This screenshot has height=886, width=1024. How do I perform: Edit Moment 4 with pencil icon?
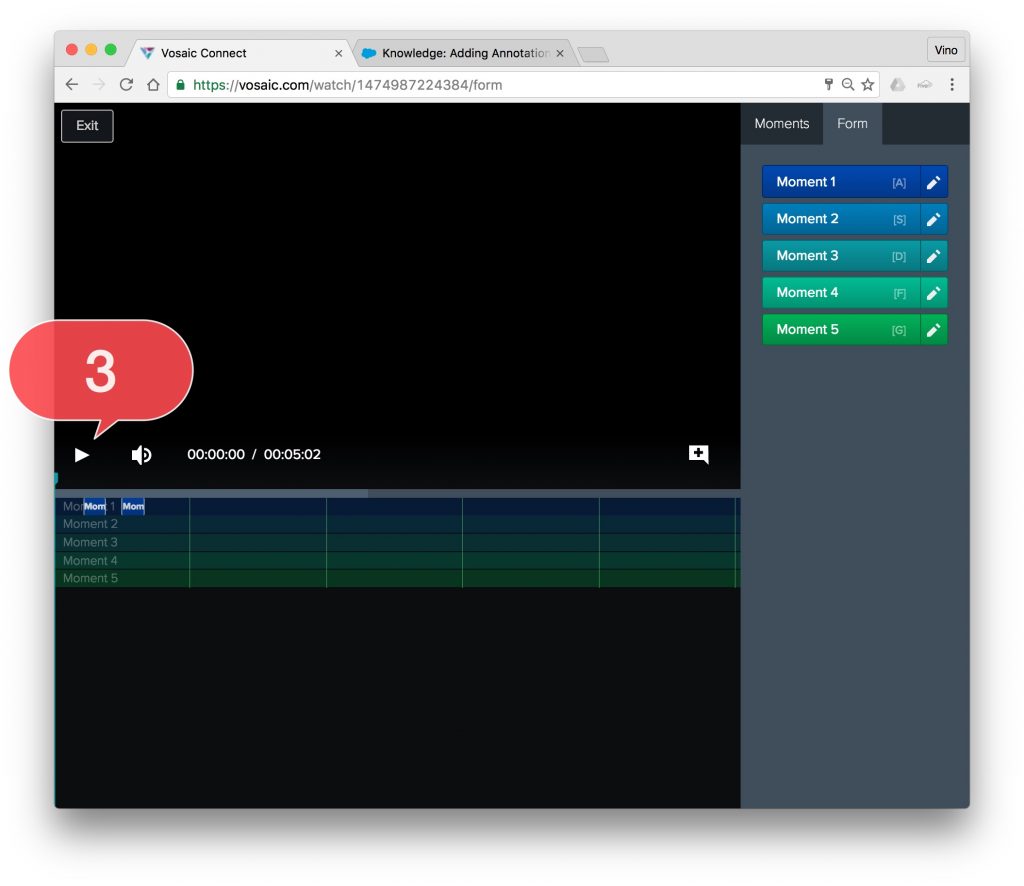933,293
